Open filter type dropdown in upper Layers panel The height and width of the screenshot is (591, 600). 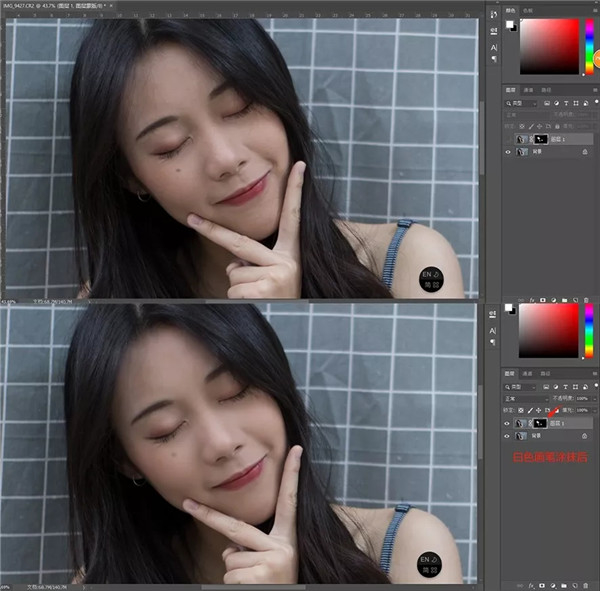(x=521, y=103)
